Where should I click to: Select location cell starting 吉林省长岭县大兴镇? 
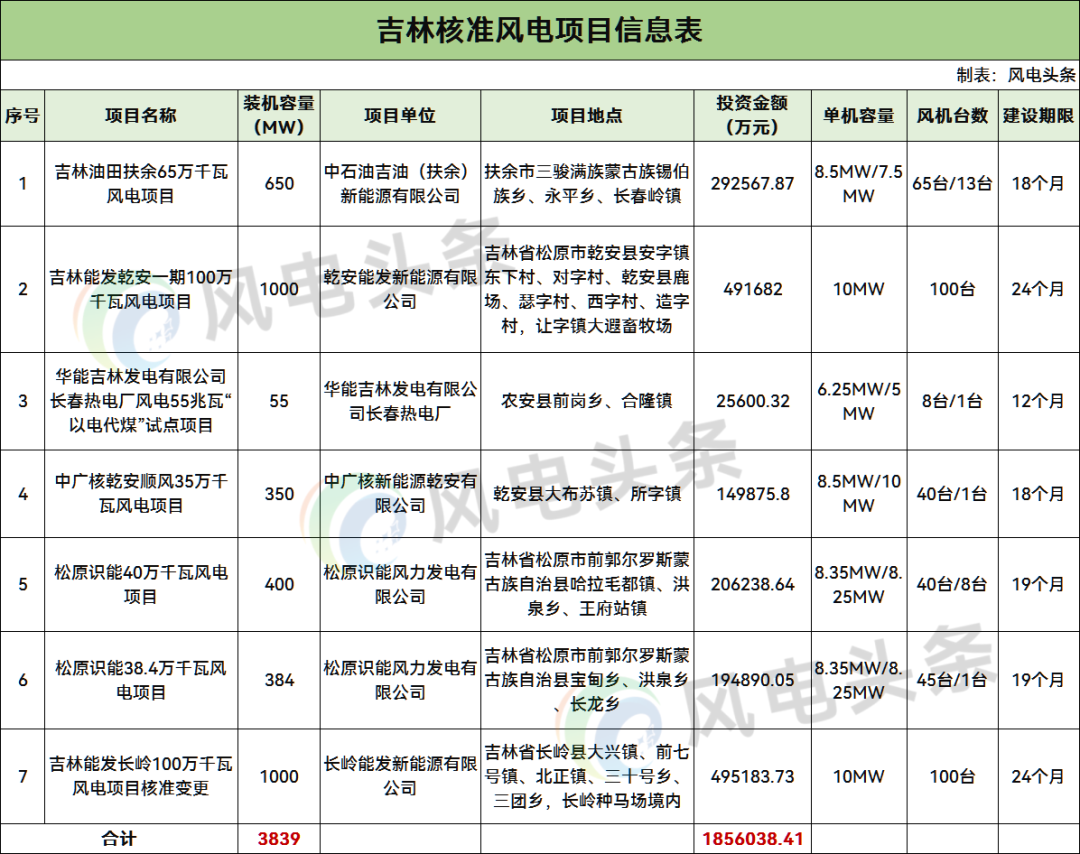tap(587, 776)
